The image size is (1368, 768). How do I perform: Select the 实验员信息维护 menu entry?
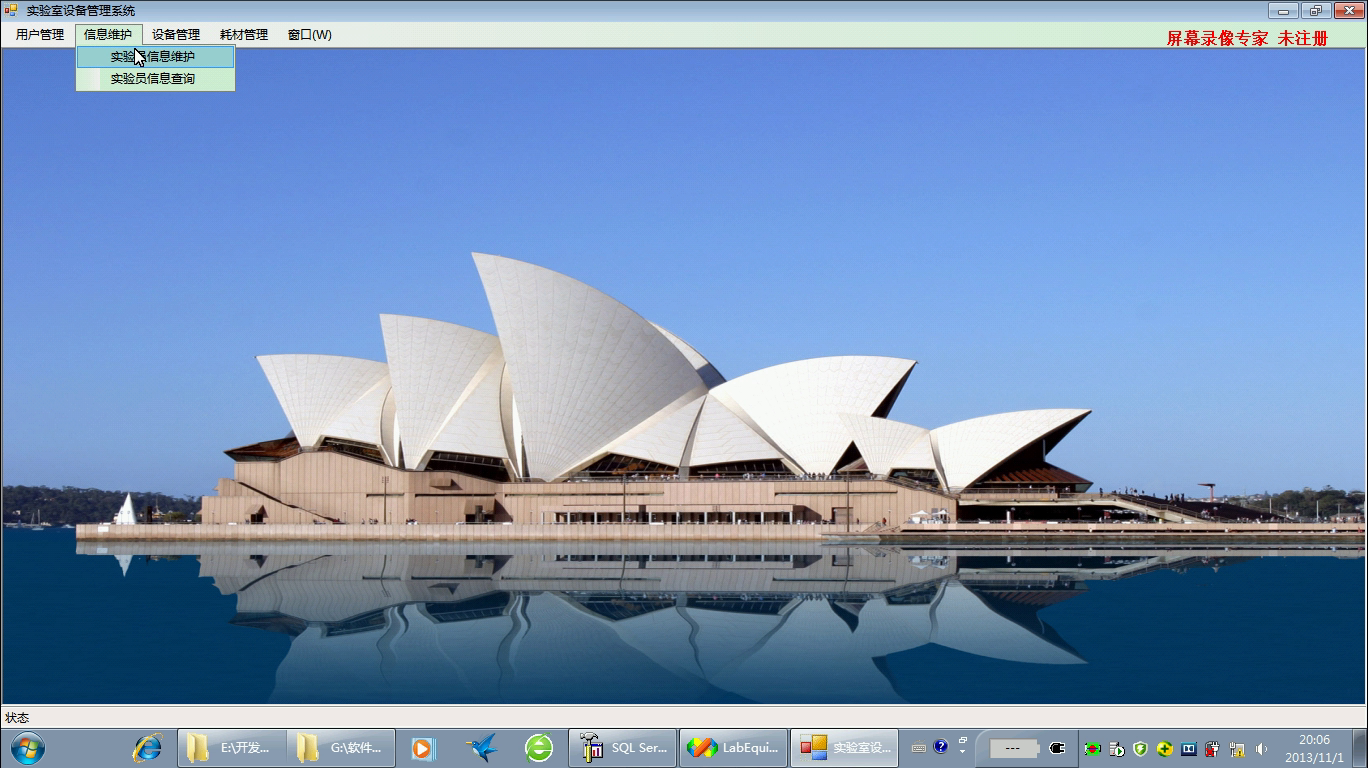coord(155,57)
